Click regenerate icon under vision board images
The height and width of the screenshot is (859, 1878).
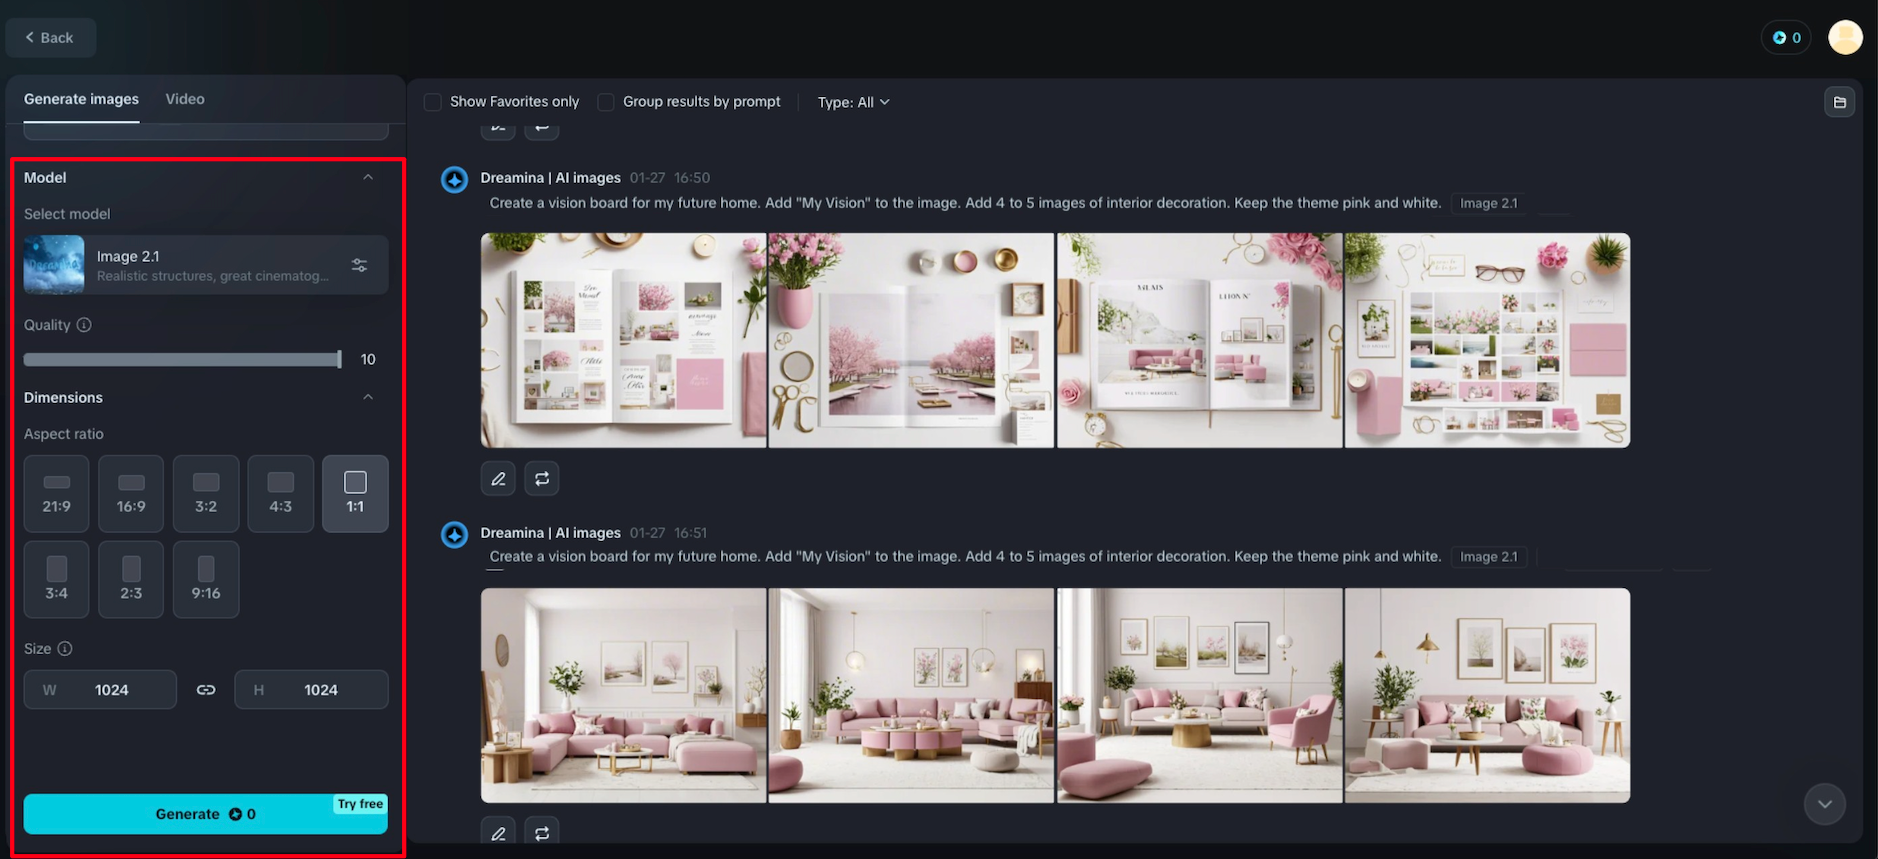[x=542, y=479]
